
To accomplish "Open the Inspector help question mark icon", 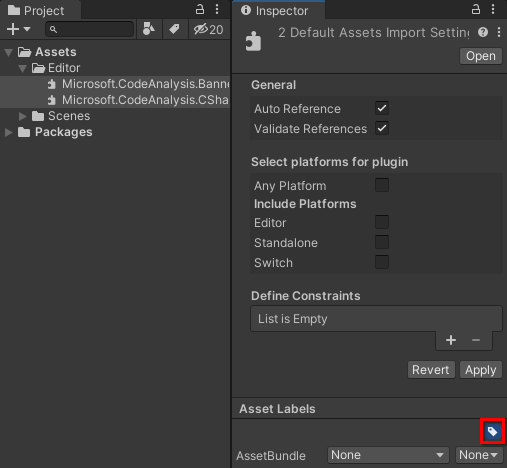I will click(483, 32).
